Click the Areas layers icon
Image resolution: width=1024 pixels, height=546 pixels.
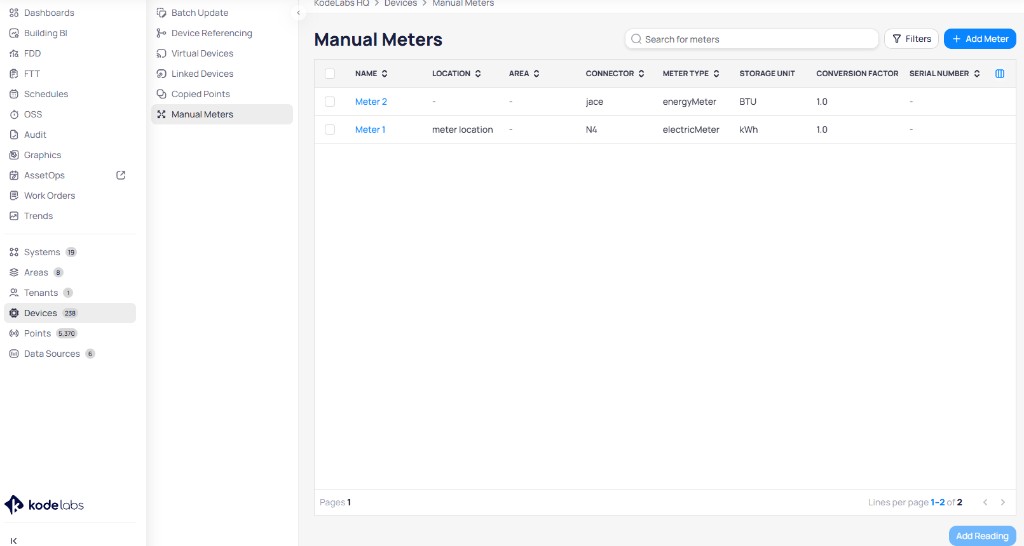(x=14, y=272)
